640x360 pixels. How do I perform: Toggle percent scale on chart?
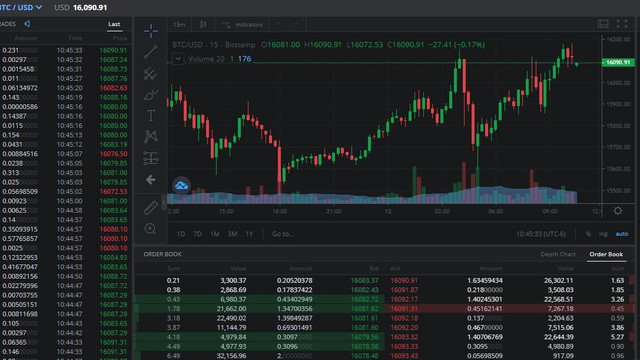(588, 234)
